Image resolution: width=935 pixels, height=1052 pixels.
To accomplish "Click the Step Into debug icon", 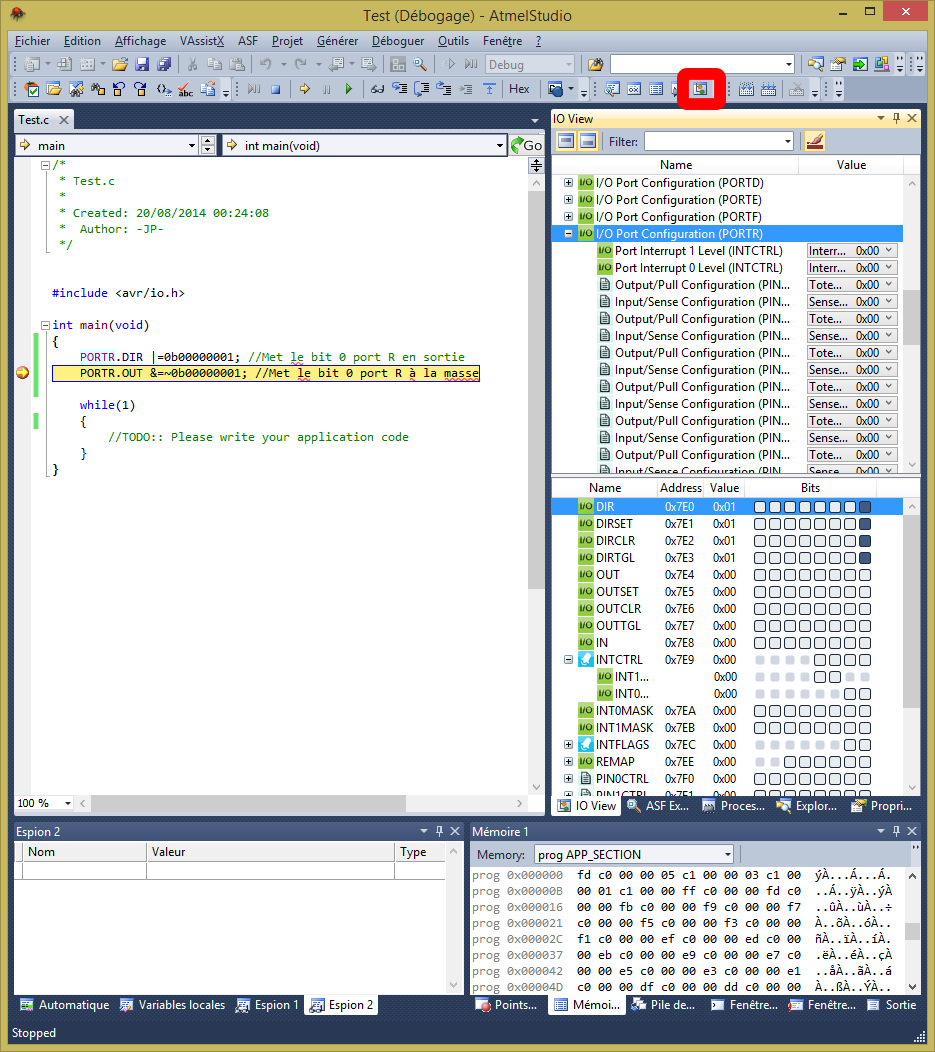I will click(x=398, y=89).
